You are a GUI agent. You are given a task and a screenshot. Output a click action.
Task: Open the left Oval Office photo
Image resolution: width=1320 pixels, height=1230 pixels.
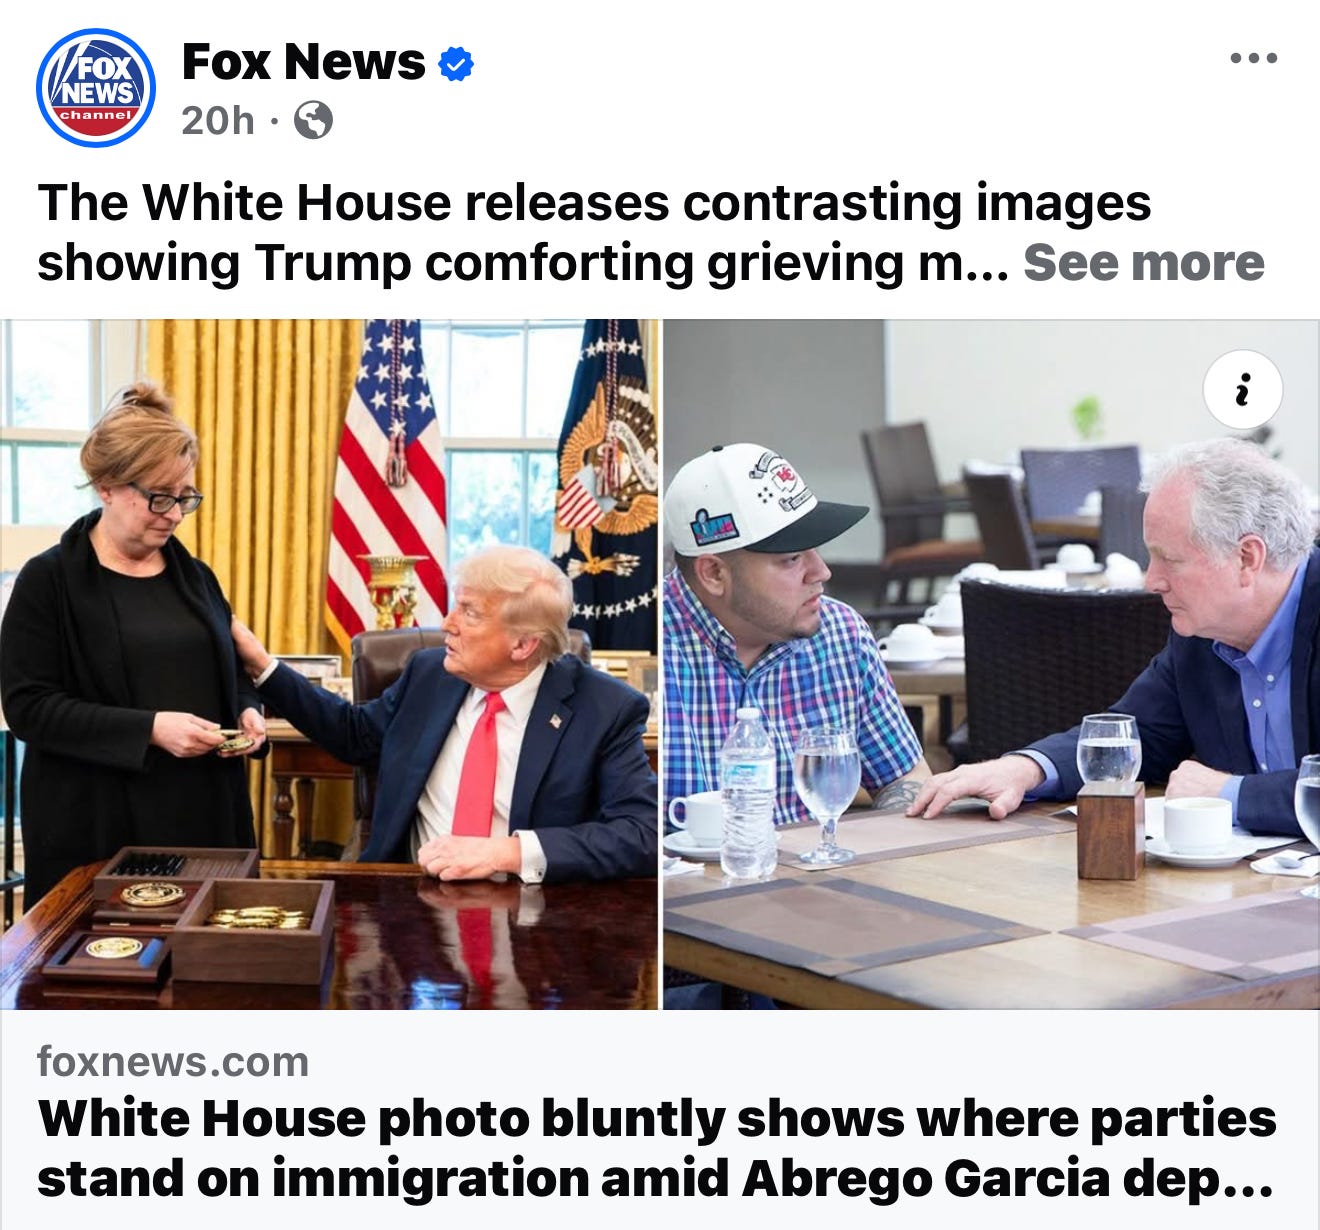[x=329, y=664]
